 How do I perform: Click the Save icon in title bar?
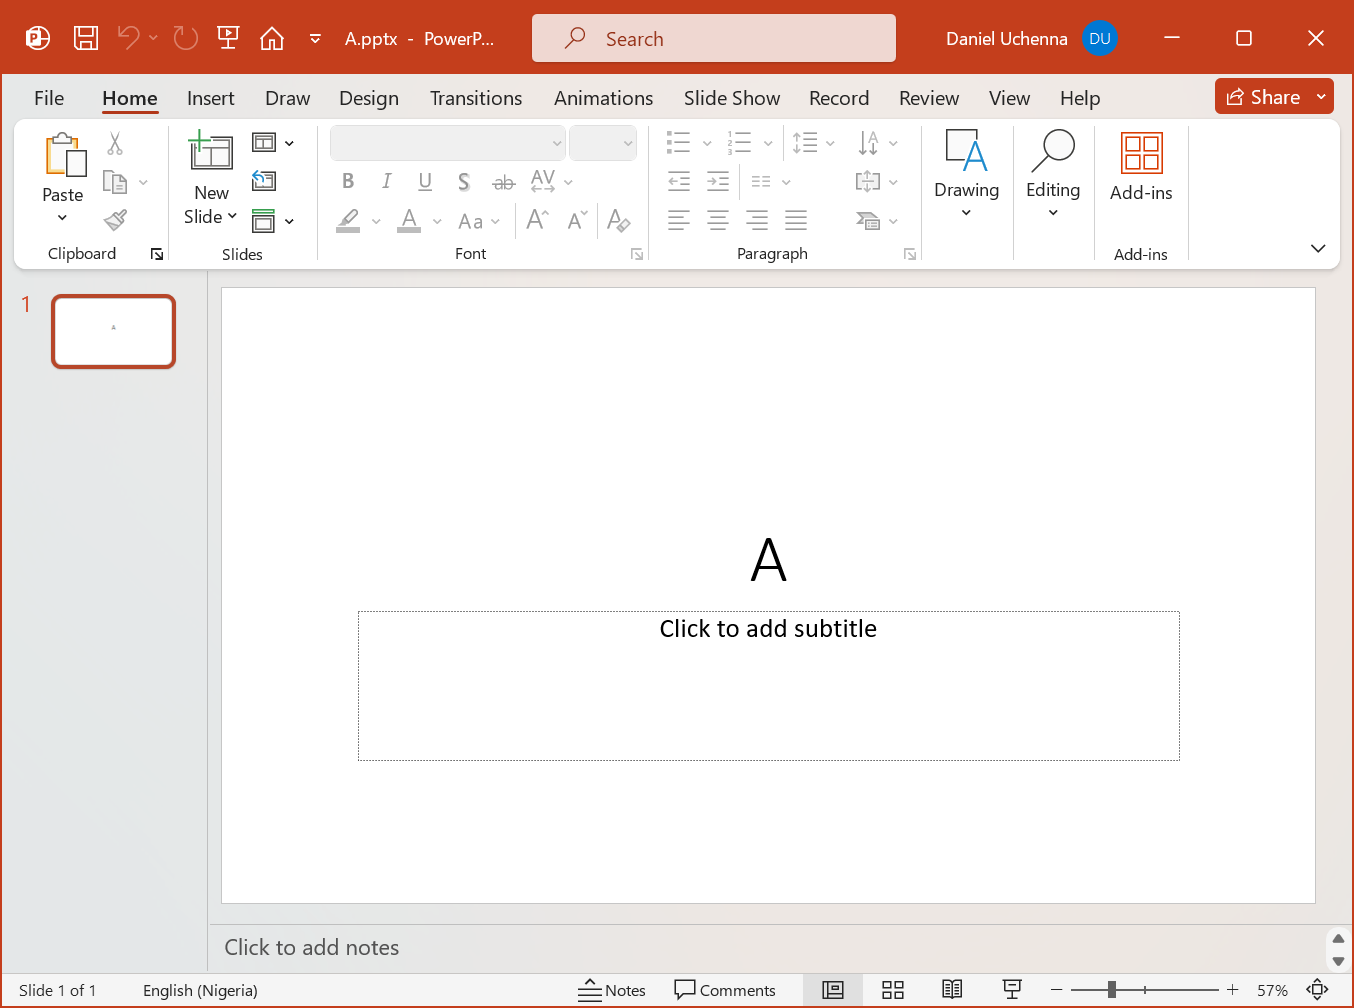86,38
